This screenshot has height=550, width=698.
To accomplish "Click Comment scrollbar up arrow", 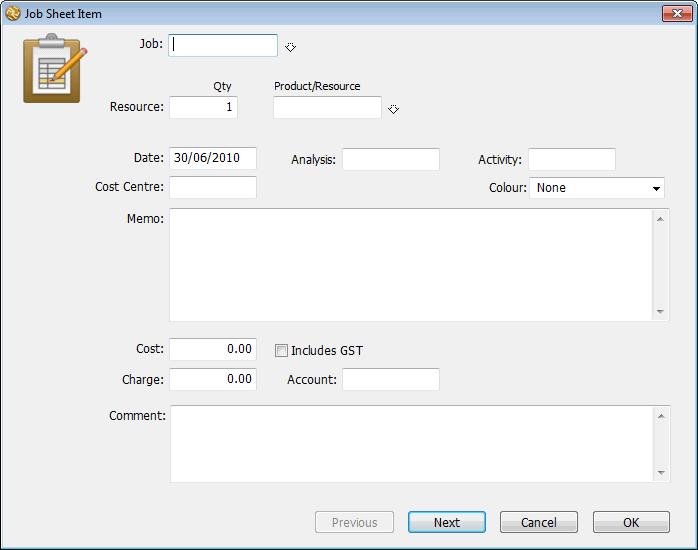I will (x=661, y=416).
